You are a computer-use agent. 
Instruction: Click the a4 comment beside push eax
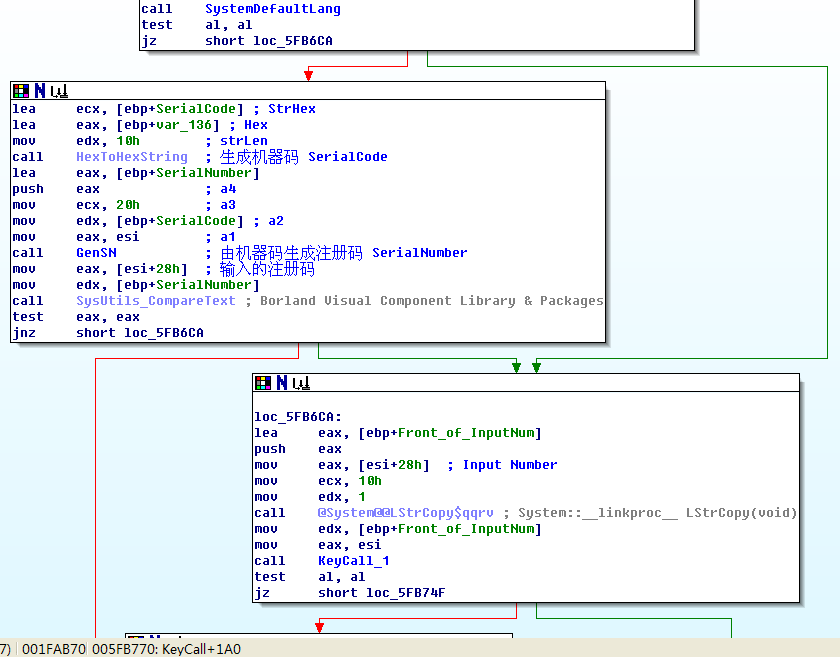(228, 189)
